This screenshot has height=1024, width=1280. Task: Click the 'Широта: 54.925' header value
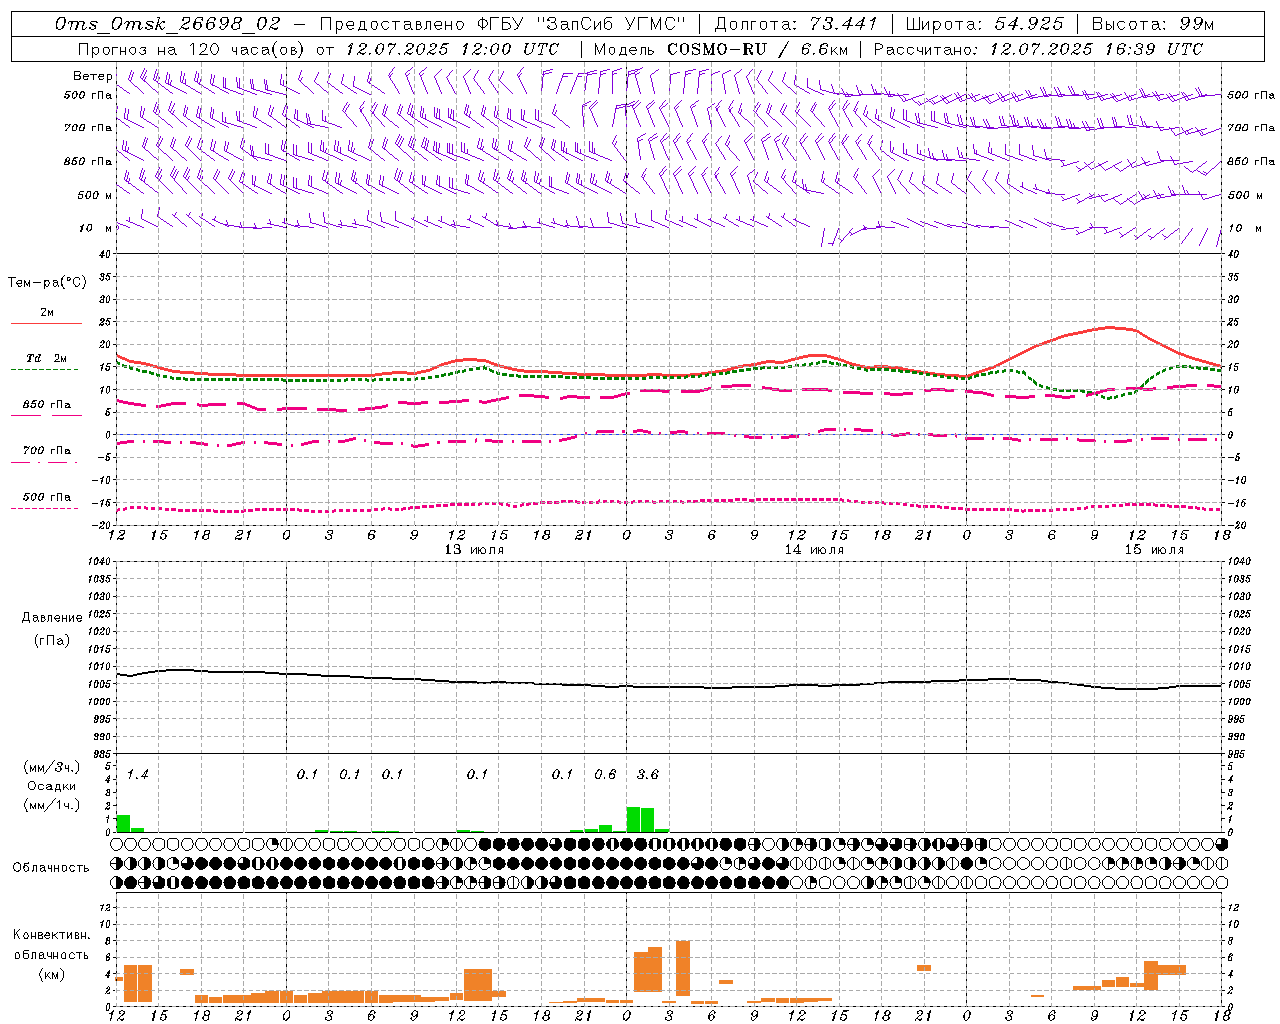[984, 23]
